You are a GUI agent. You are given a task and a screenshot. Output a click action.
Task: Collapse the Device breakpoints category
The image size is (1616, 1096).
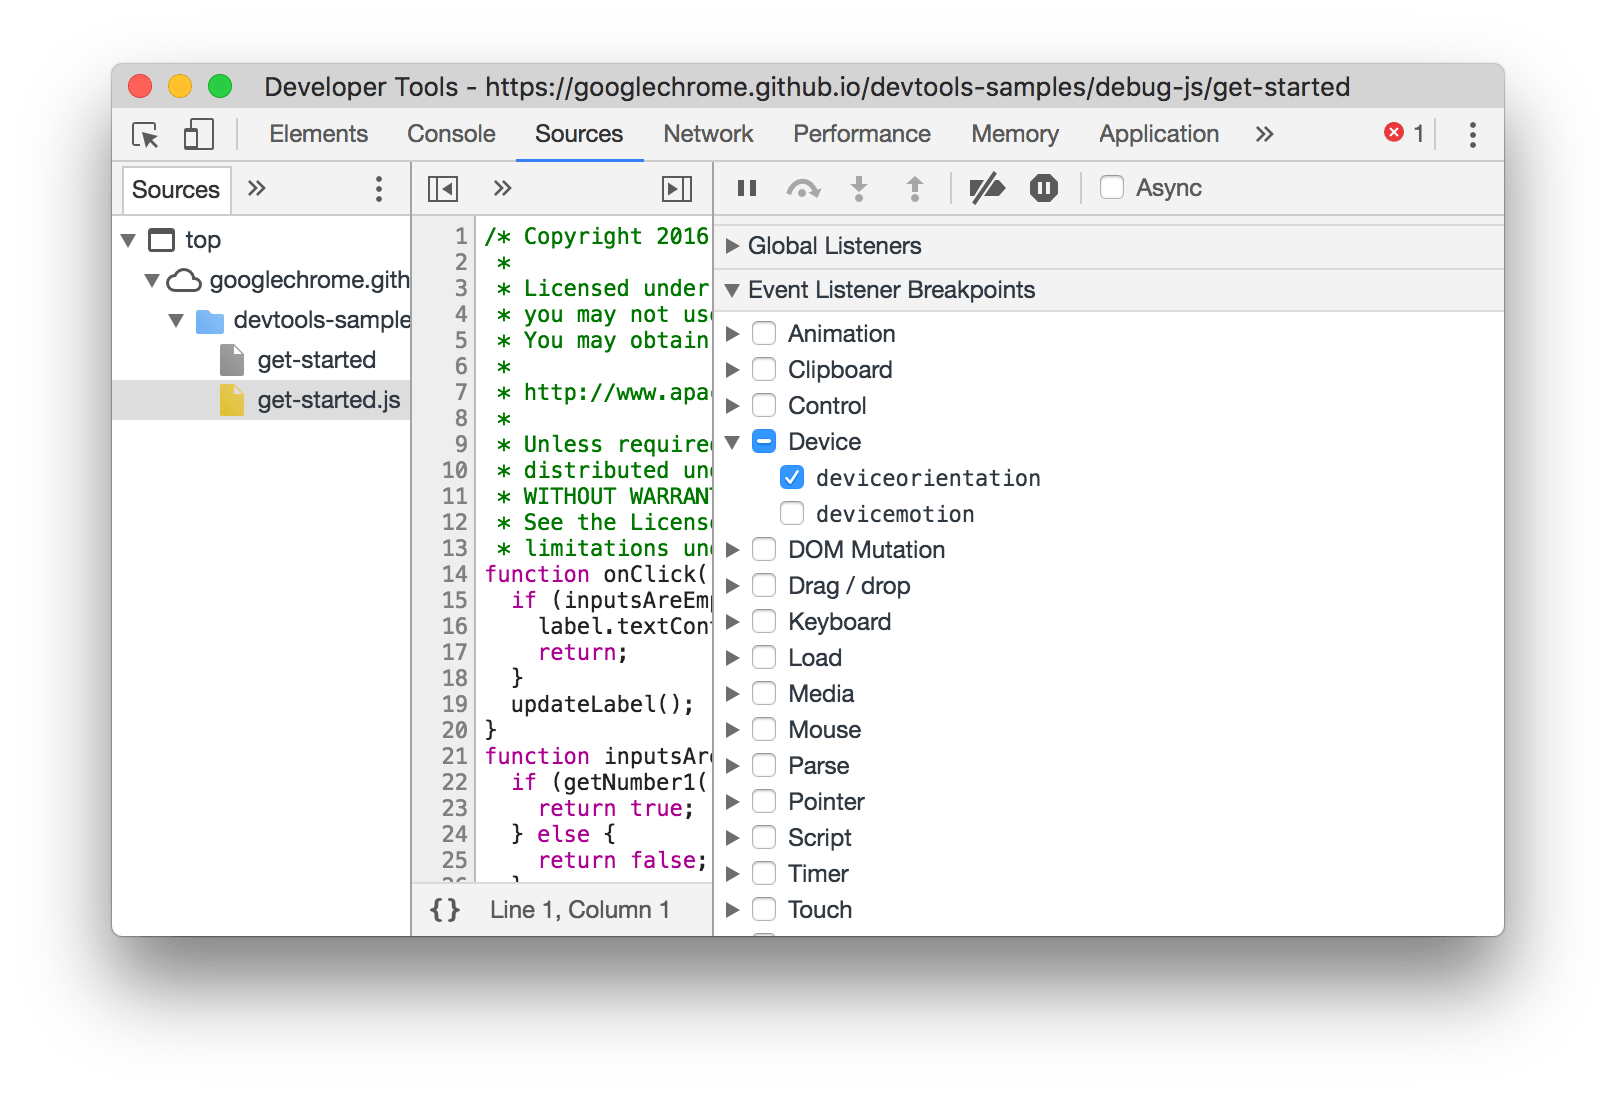tap(733, 441)
